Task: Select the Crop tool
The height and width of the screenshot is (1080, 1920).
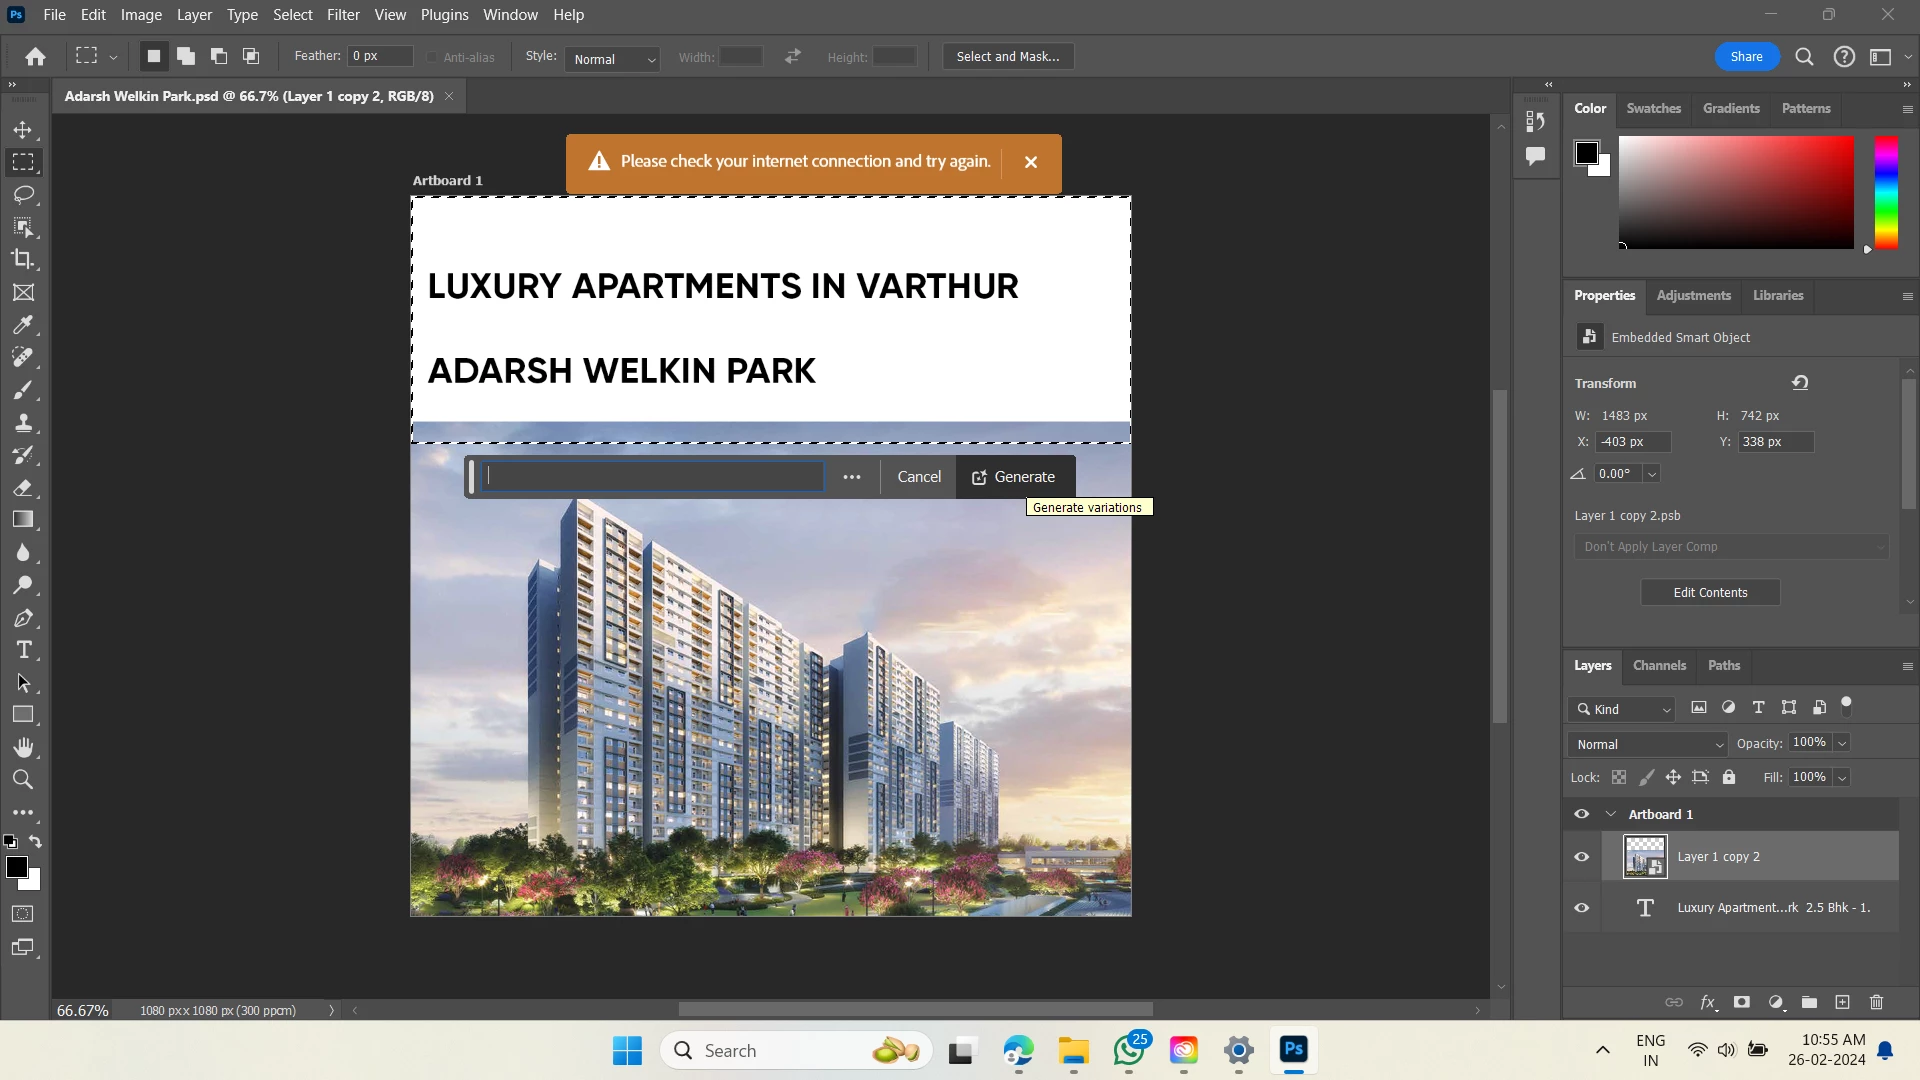Action: click(23, 259)
